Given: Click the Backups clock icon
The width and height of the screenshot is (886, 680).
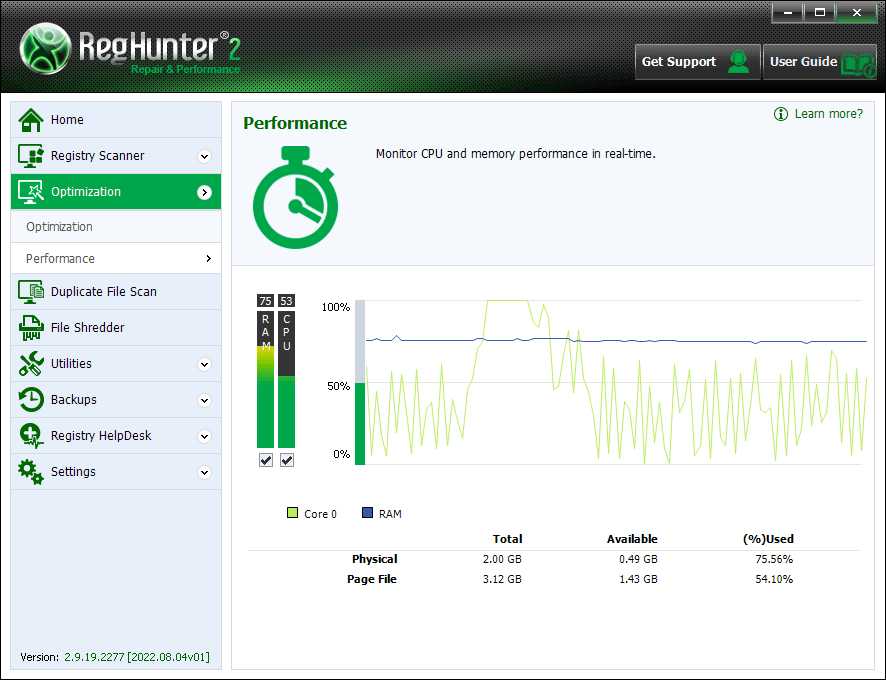Looking at the screenshot, I should pyautogui.click(x=31, y=400).
